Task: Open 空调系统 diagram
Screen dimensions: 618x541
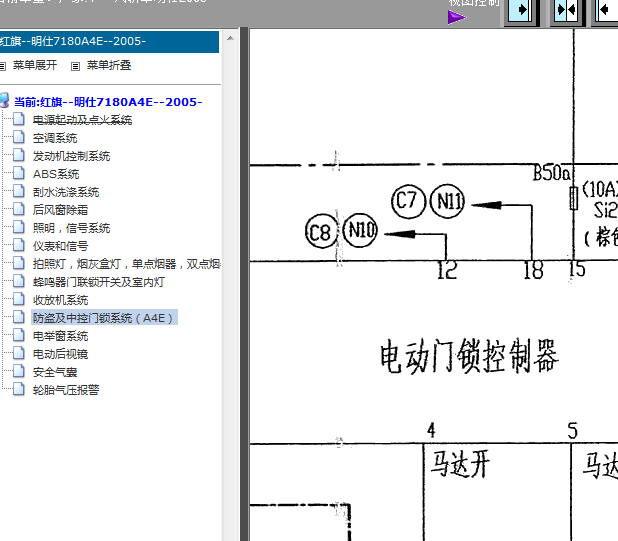Action: 55,138
